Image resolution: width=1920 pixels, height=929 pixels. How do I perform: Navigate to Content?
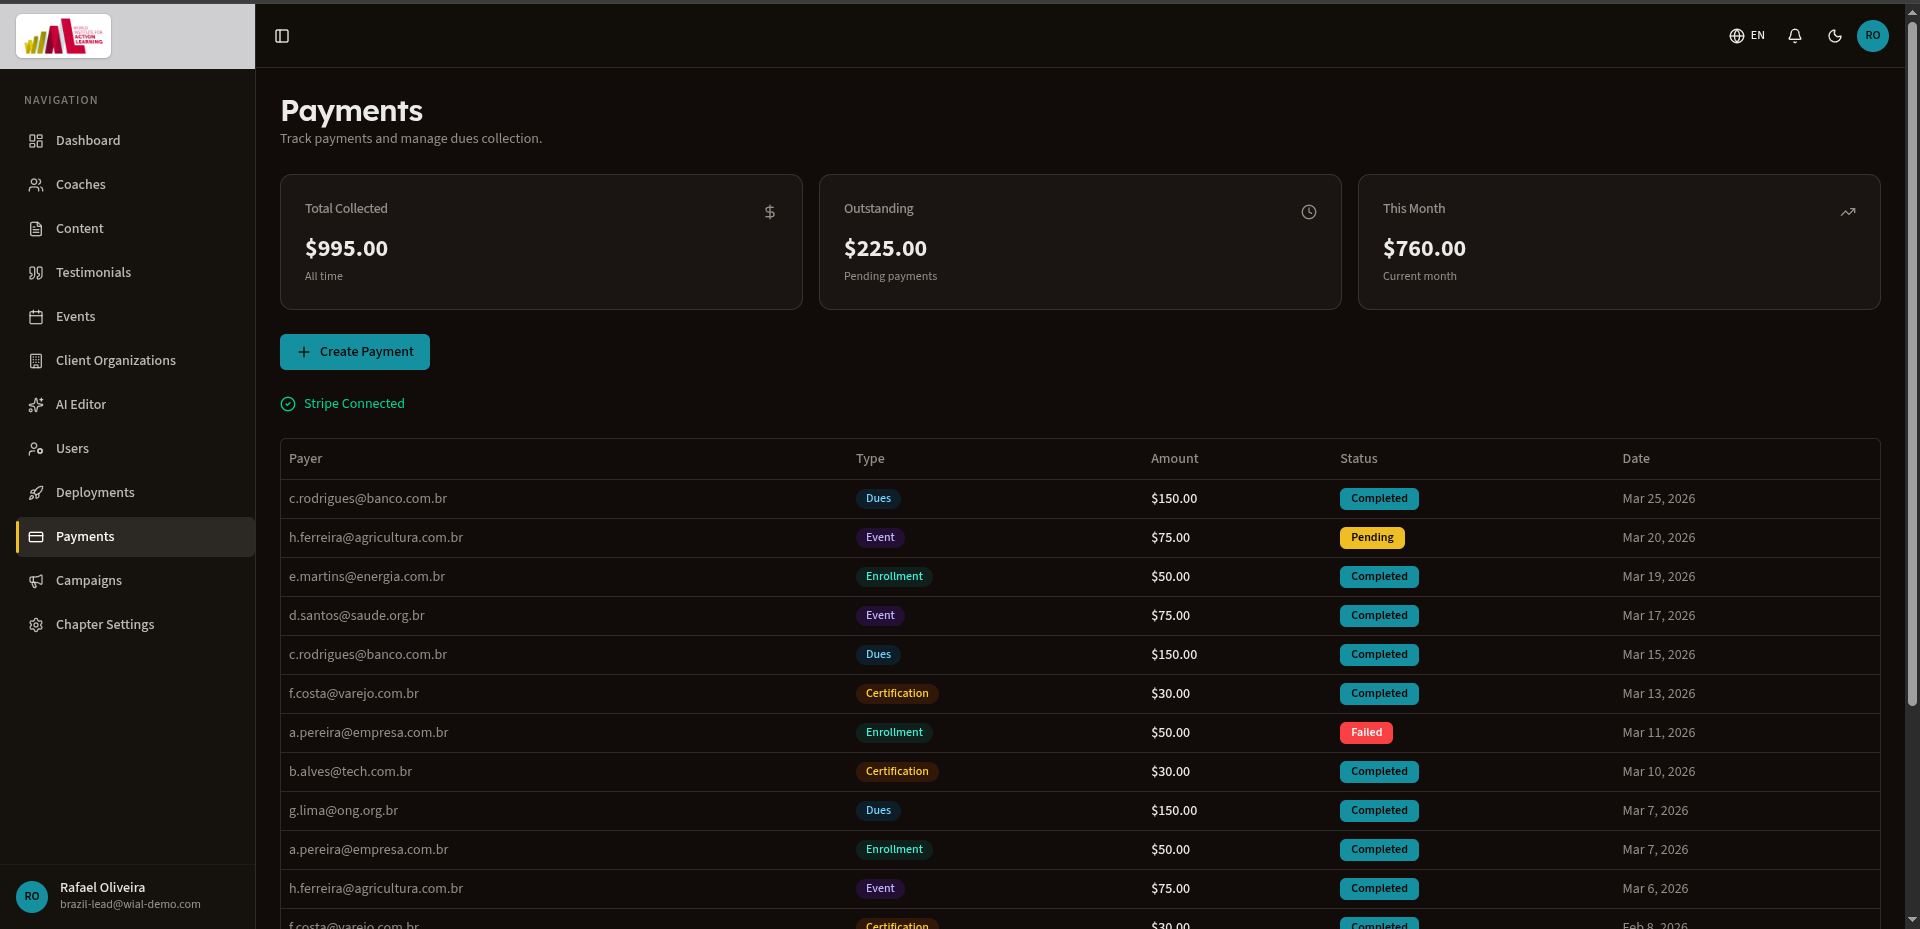[x=135, y=229]
